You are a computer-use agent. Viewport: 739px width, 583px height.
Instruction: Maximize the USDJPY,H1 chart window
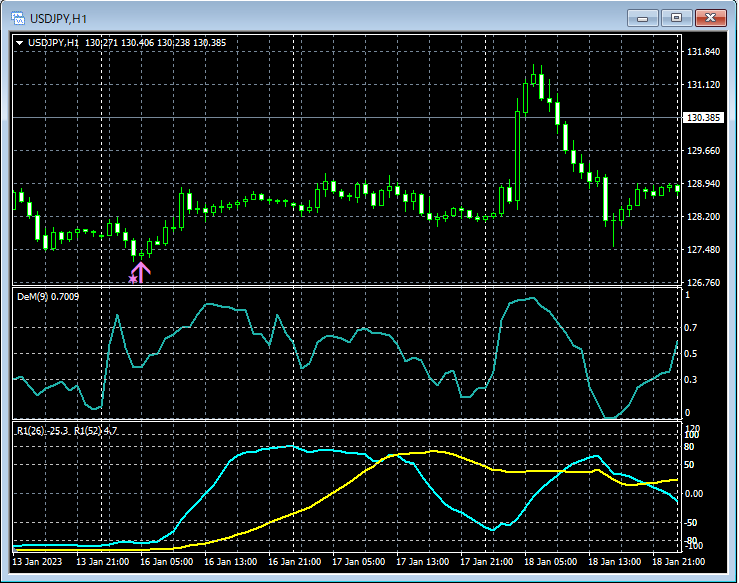pos(676,18)
